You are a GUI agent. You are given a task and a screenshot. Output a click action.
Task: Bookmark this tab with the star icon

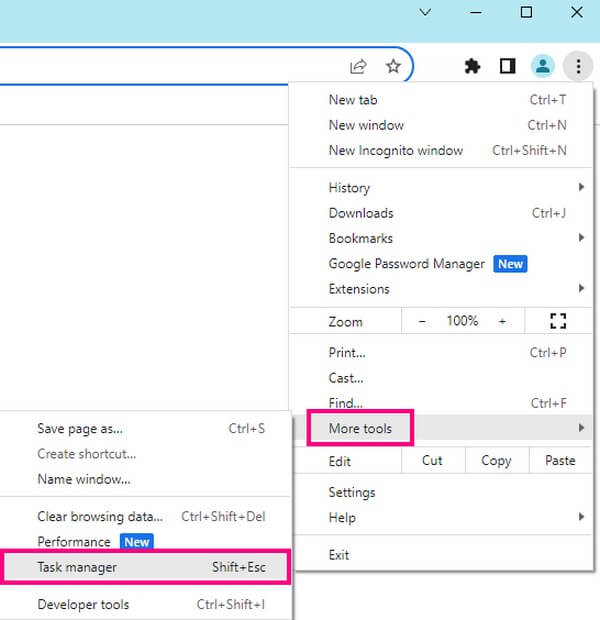[393, 66]
